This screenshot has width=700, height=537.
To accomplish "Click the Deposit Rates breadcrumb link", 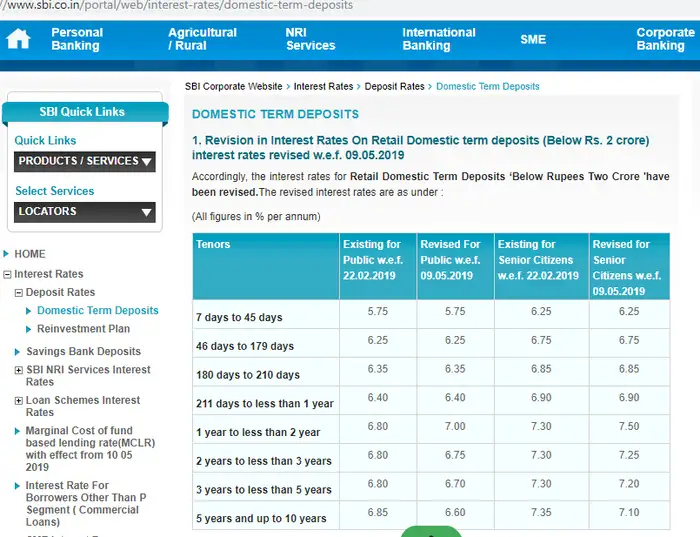I will pos(394,87).
